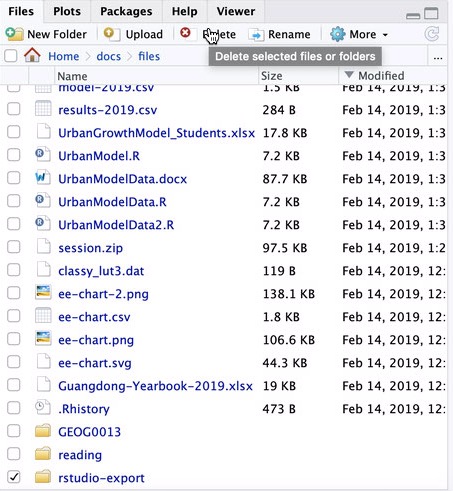Toggle the select-all checkbox in breadcrumb bar
453x491 pixels.
tap(11, 56)
